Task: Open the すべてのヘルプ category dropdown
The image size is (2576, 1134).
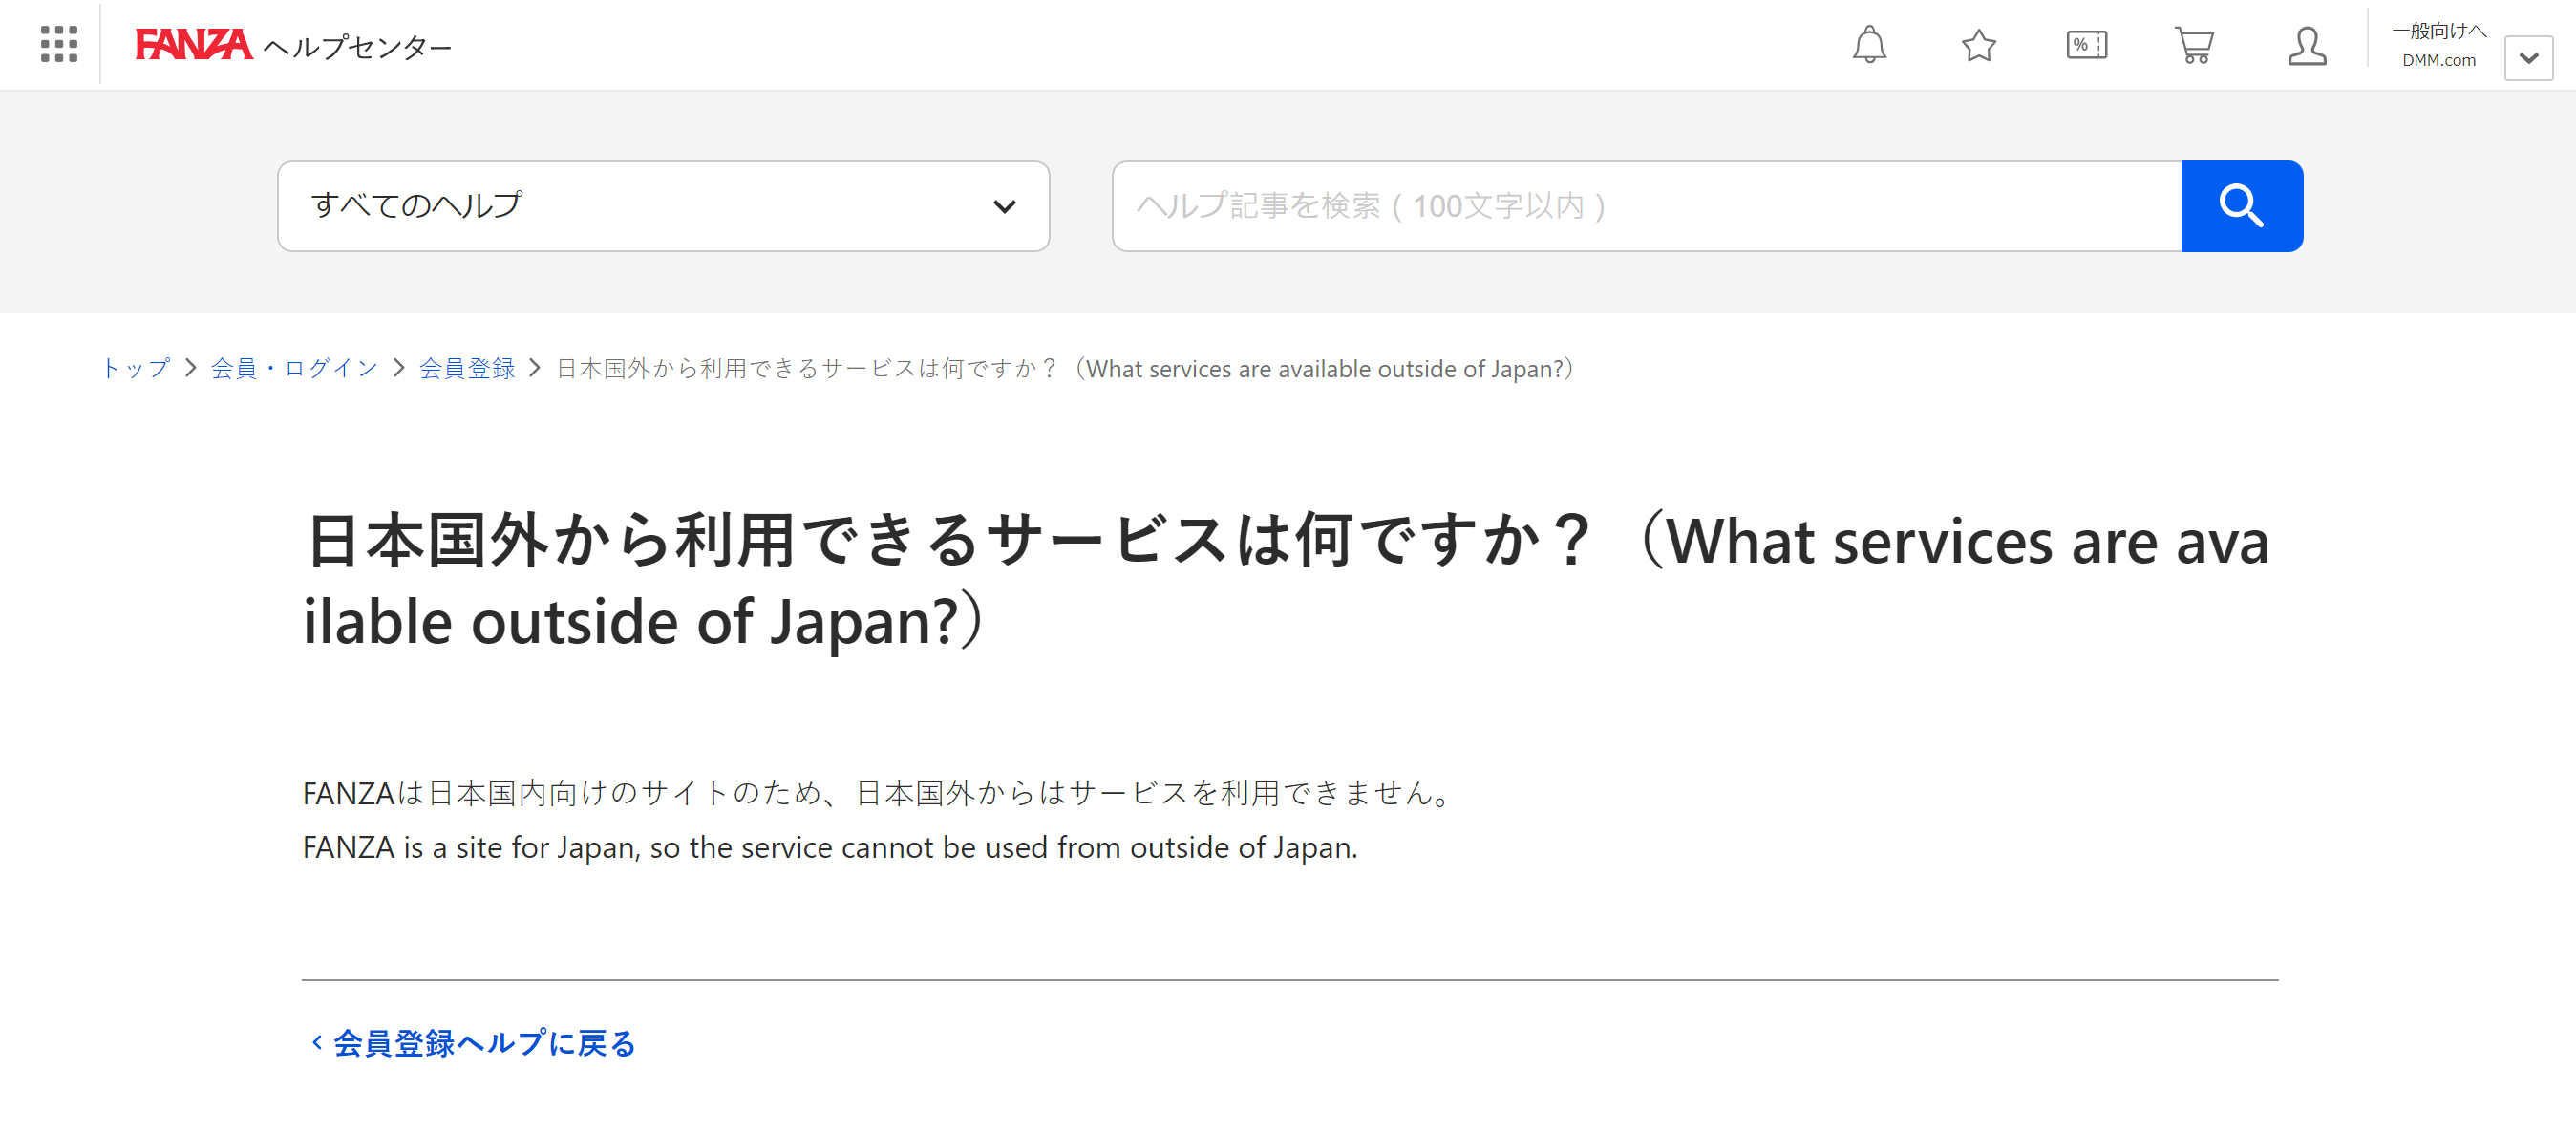Action: click(x=663, y=206)
